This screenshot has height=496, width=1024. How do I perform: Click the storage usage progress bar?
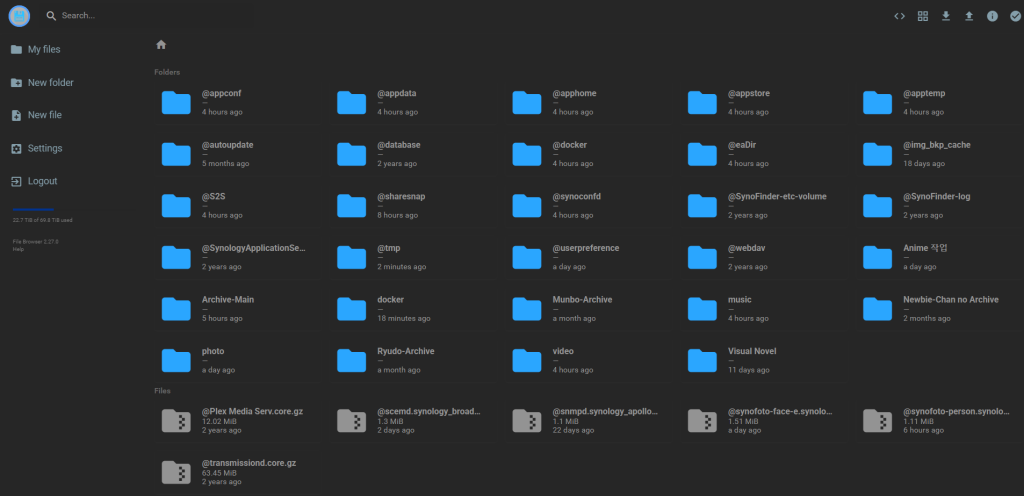click(40, 209)
